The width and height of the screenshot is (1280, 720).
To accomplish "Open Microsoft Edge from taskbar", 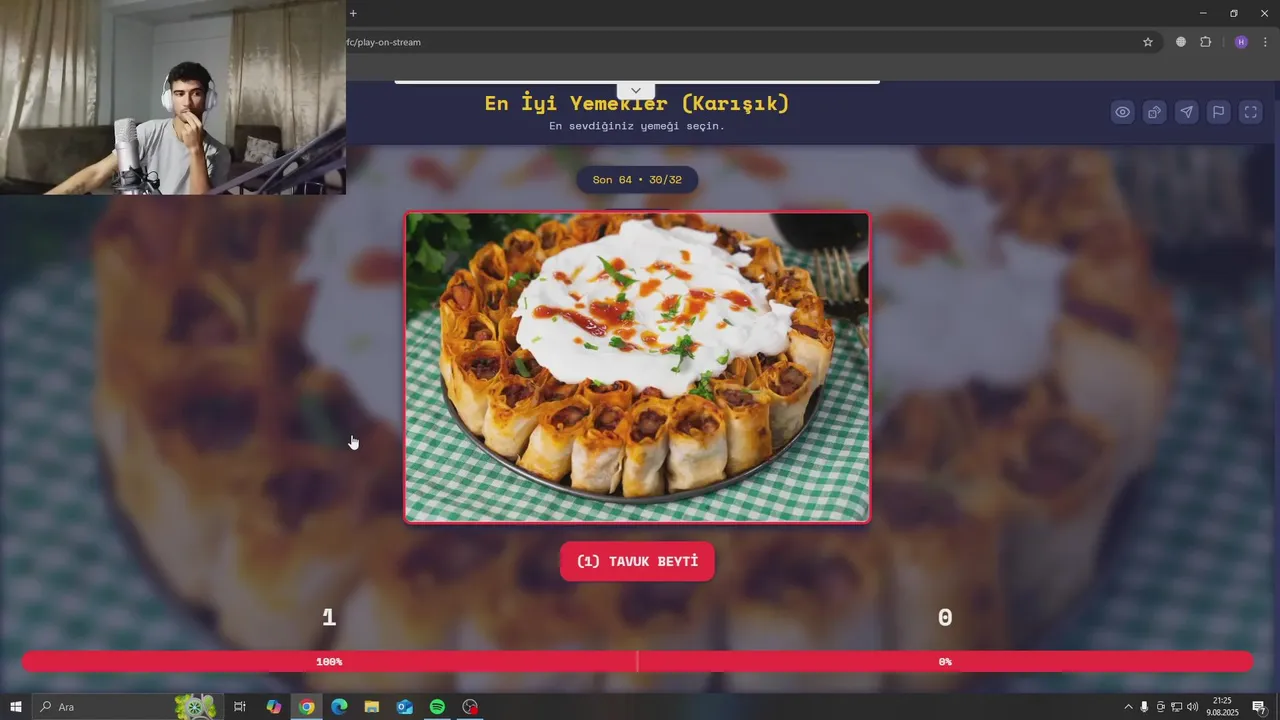I will coord(339,707).
